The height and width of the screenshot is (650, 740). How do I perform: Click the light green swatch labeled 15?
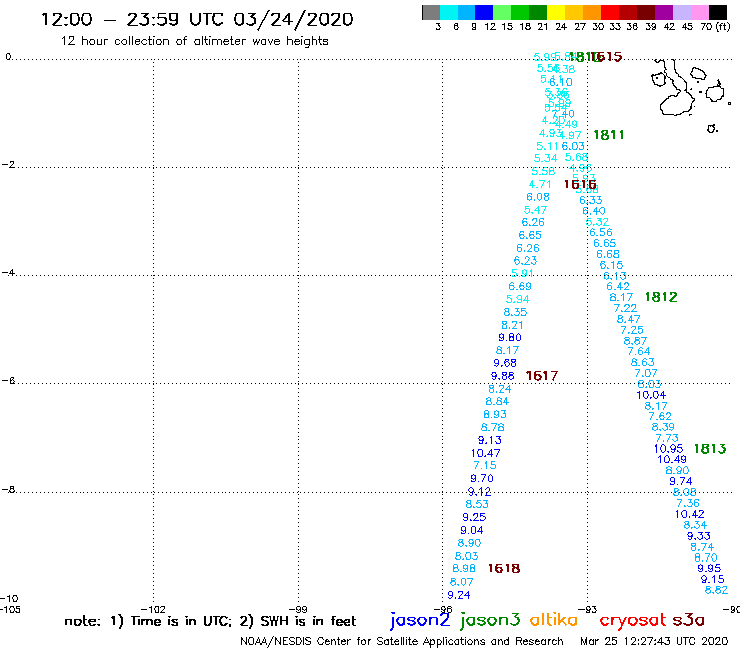coord(502,12)
